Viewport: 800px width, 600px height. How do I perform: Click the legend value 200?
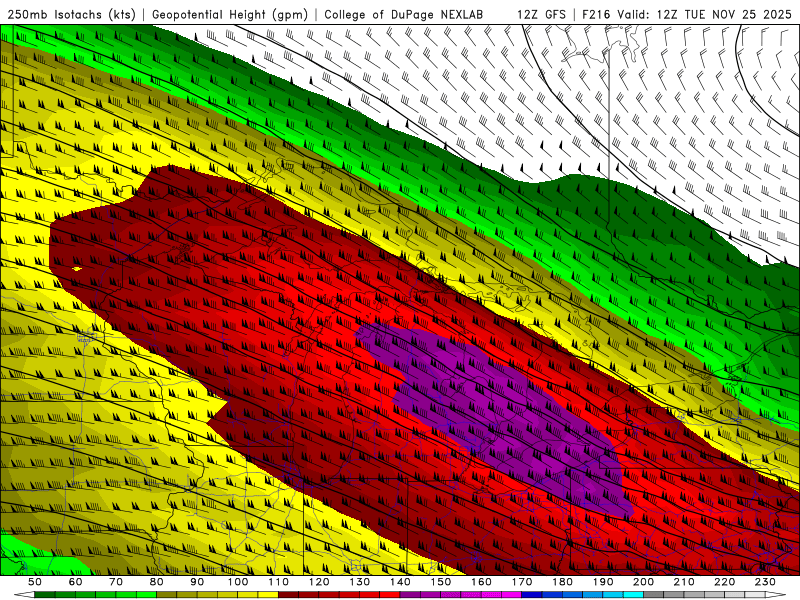(x=644, y=582)
